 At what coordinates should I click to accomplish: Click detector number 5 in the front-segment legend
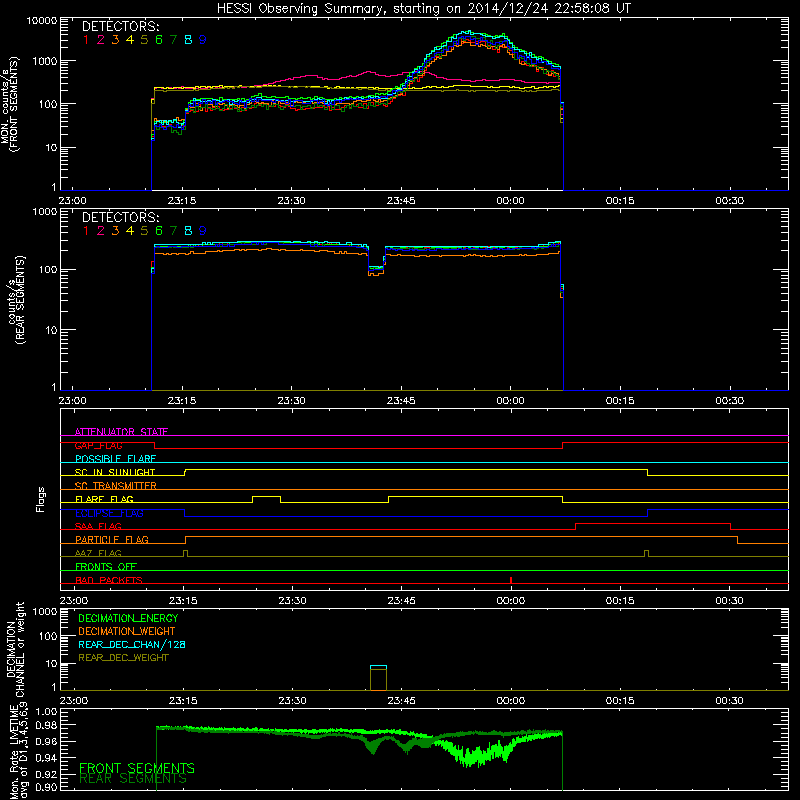click(x=144, y=40)
